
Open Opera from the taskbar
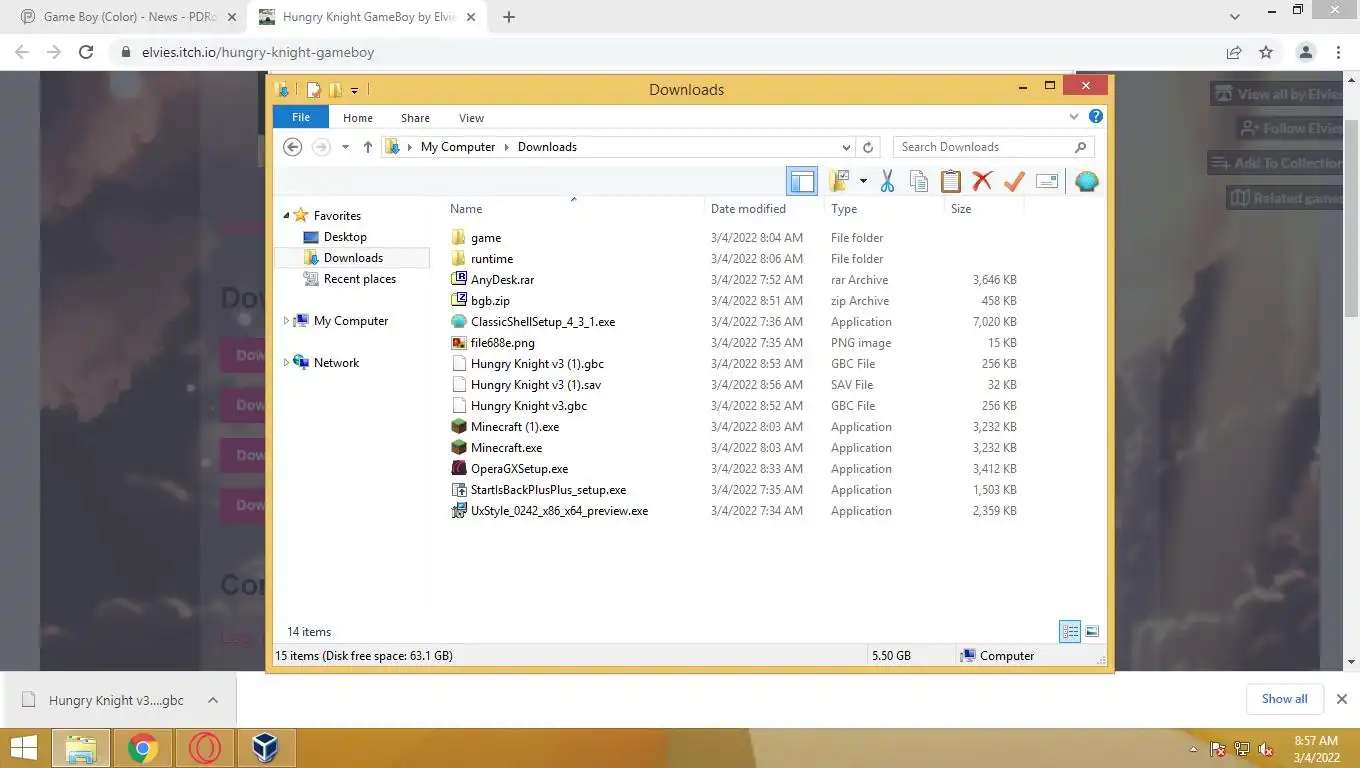[x=204, y=748]
